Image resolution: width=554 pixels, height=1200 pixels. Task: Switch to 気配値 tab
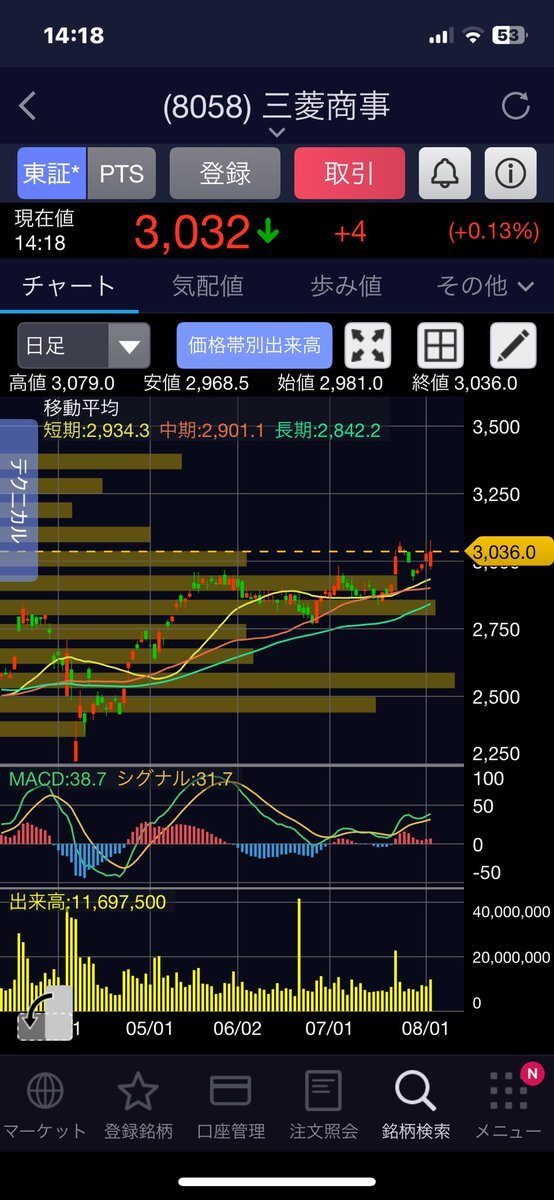(x=208, y=287)
